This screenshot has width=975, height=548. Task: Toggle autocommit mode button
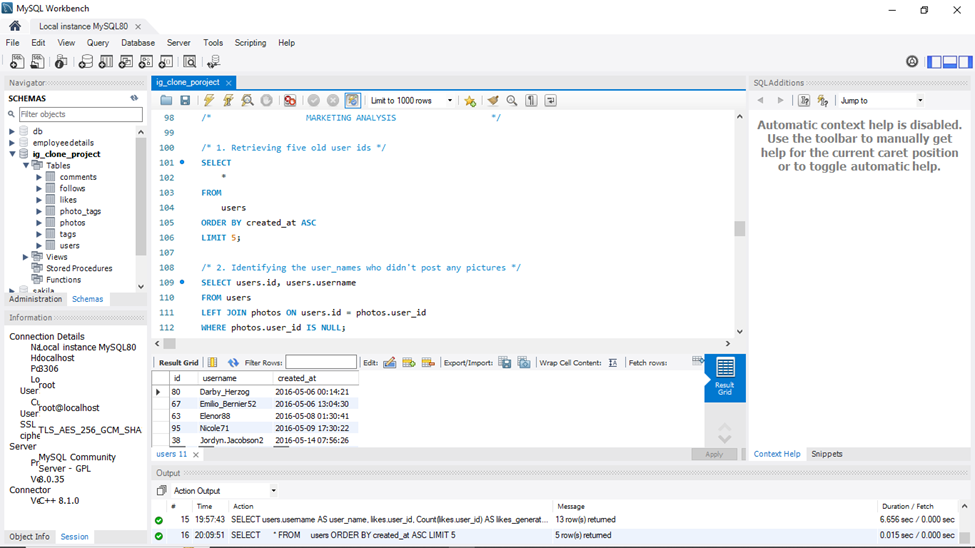(x=353, y=100)
